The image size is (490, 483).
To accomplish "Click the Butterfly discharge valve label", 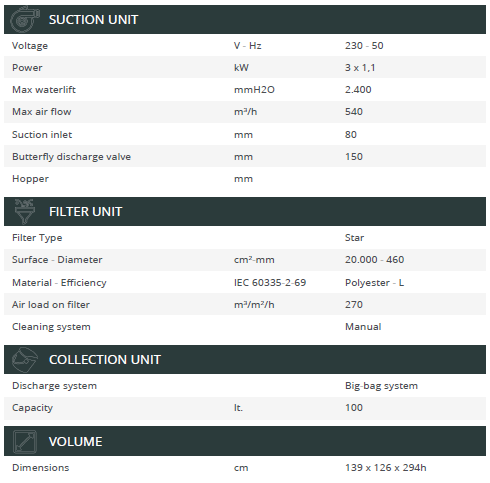I will click(71, 157).
